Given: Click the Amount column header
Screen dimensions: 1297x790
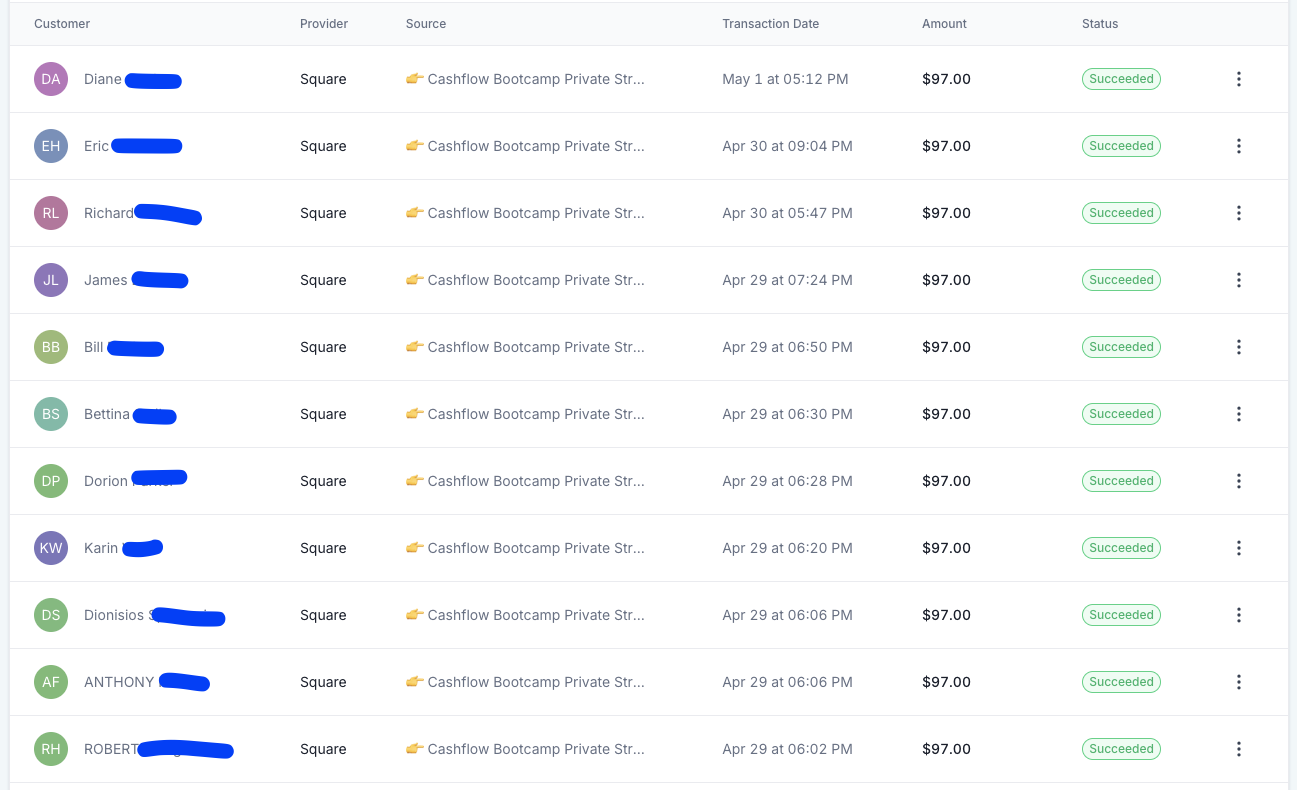Looking at the screenshot, I should 945,24.
